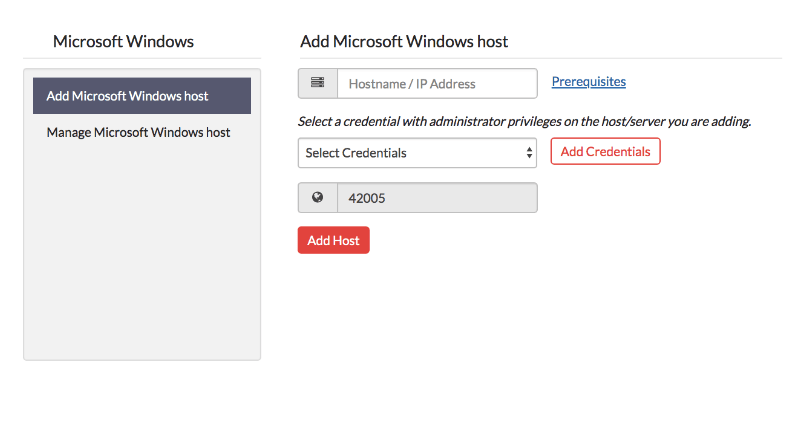Click the Select Credentials placeholder text

[356, 153]
